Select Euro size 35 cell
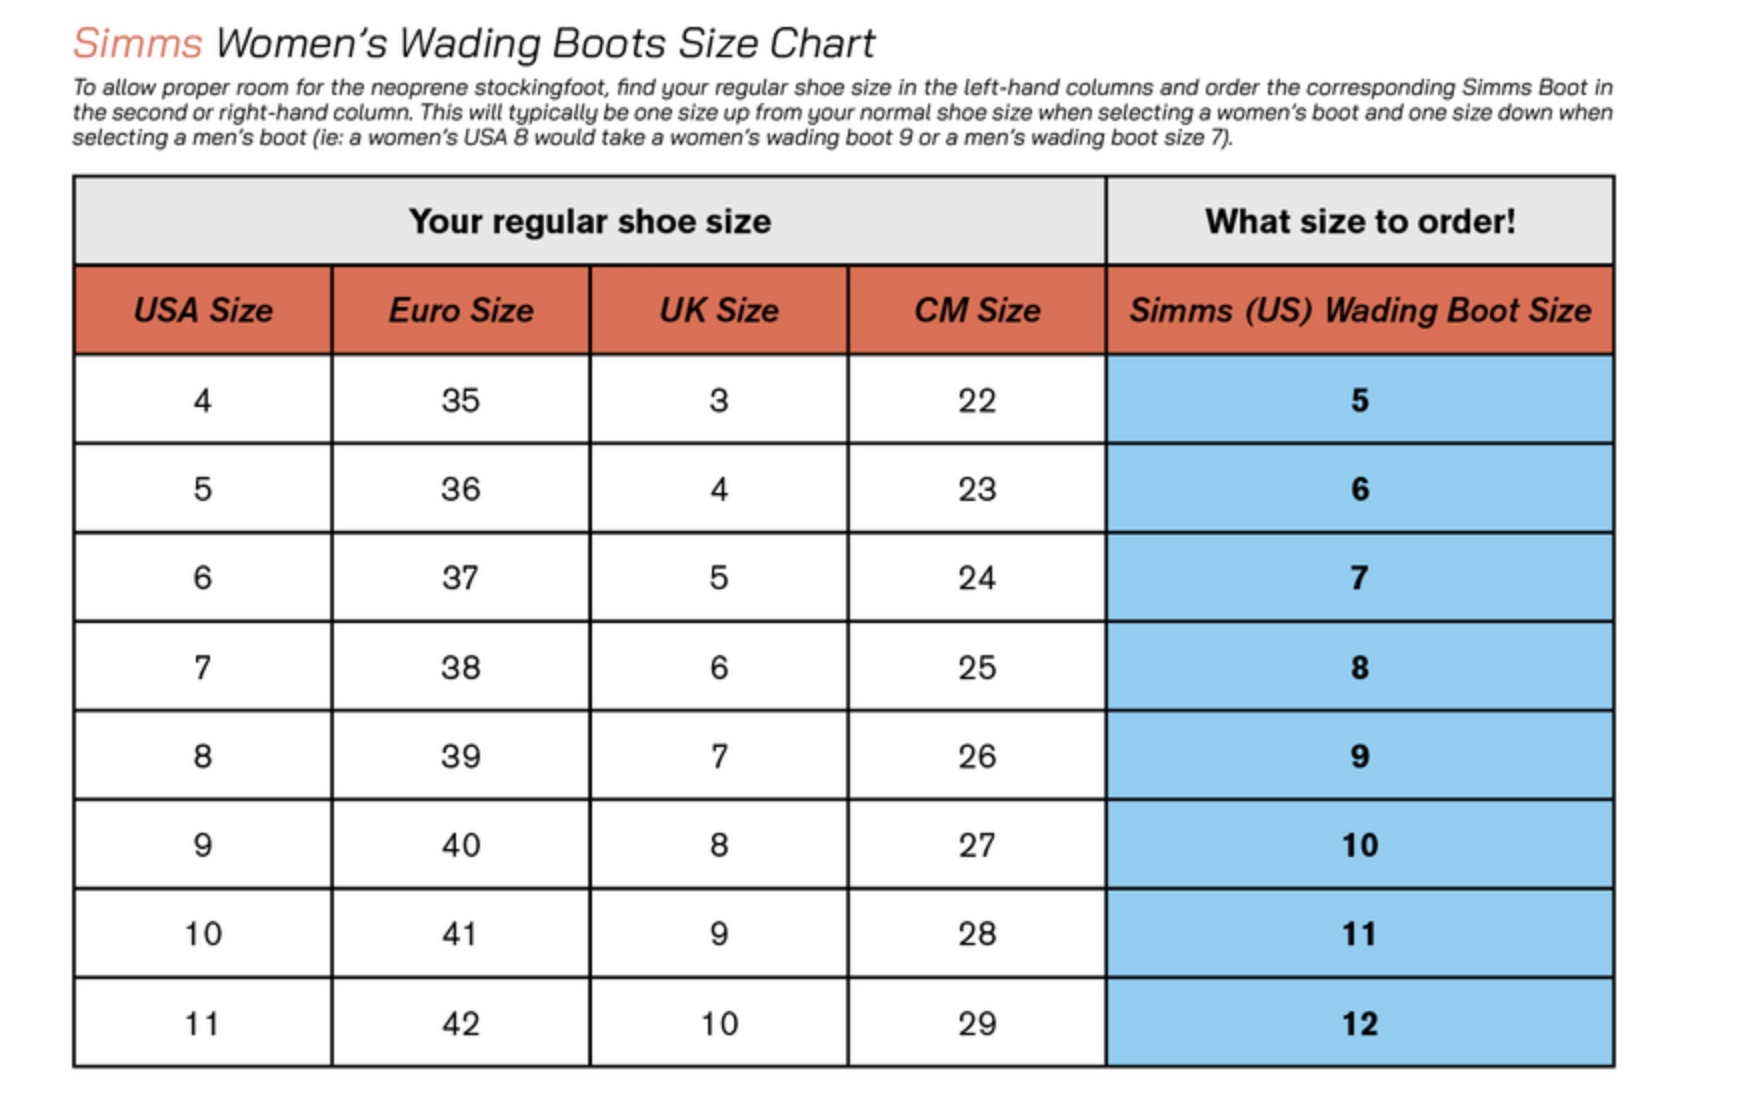Screen dimensions: 1740x1108 click(461, 400)
